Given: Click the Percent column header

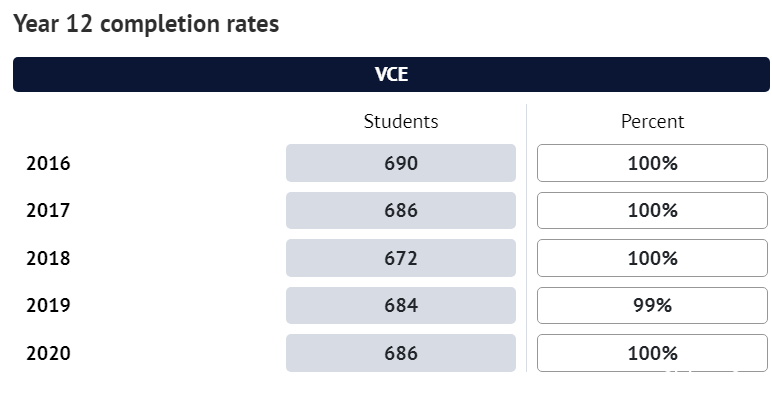Looking at the screenshot, I should pos(652,122).
